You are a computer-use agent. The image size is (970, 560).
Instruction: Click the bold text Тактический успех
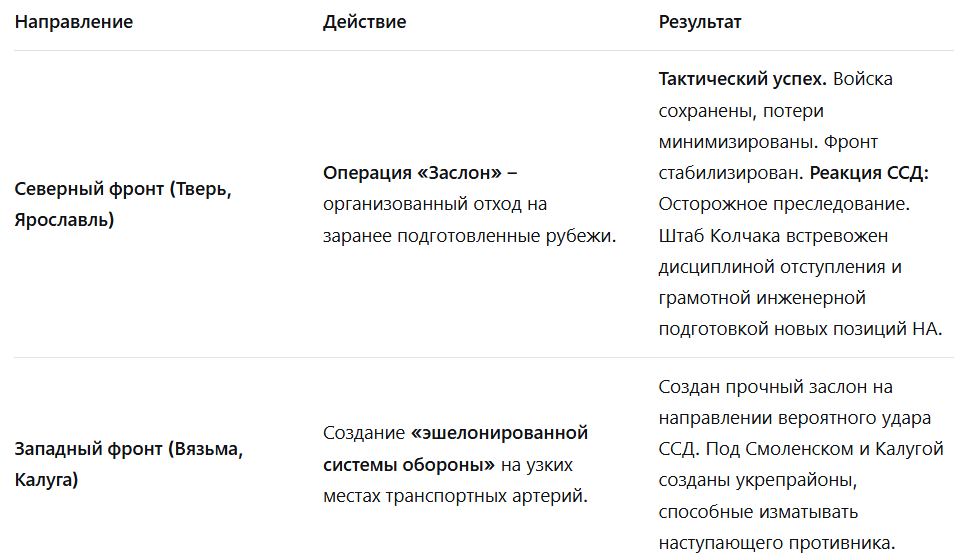(742, 79)
